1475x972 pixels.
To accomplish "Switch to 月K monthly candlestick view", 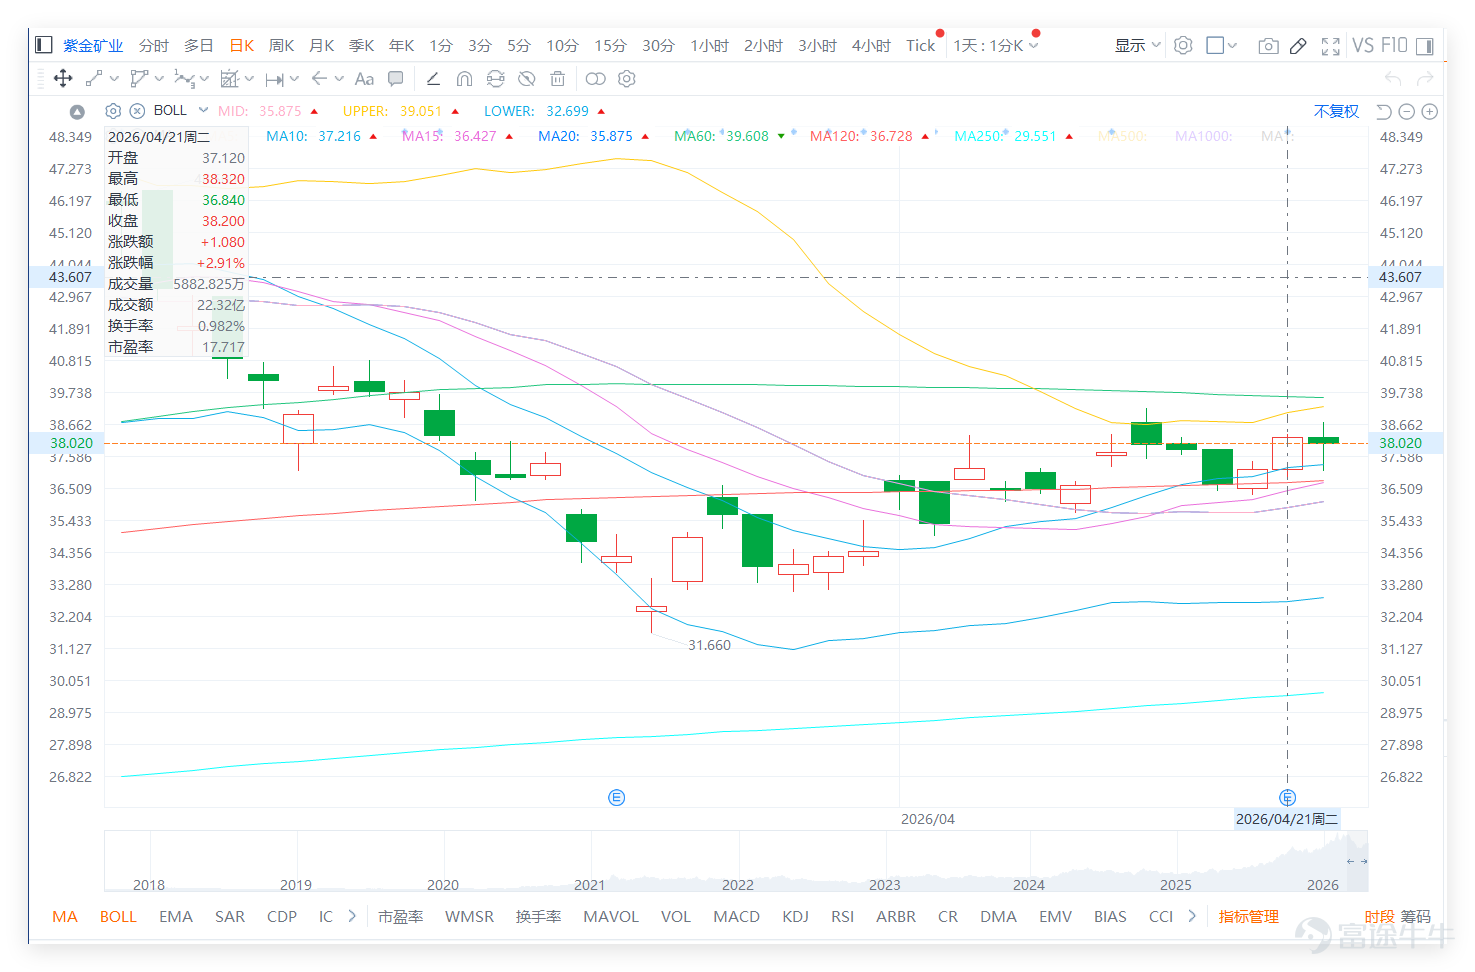I will point(322,45).
